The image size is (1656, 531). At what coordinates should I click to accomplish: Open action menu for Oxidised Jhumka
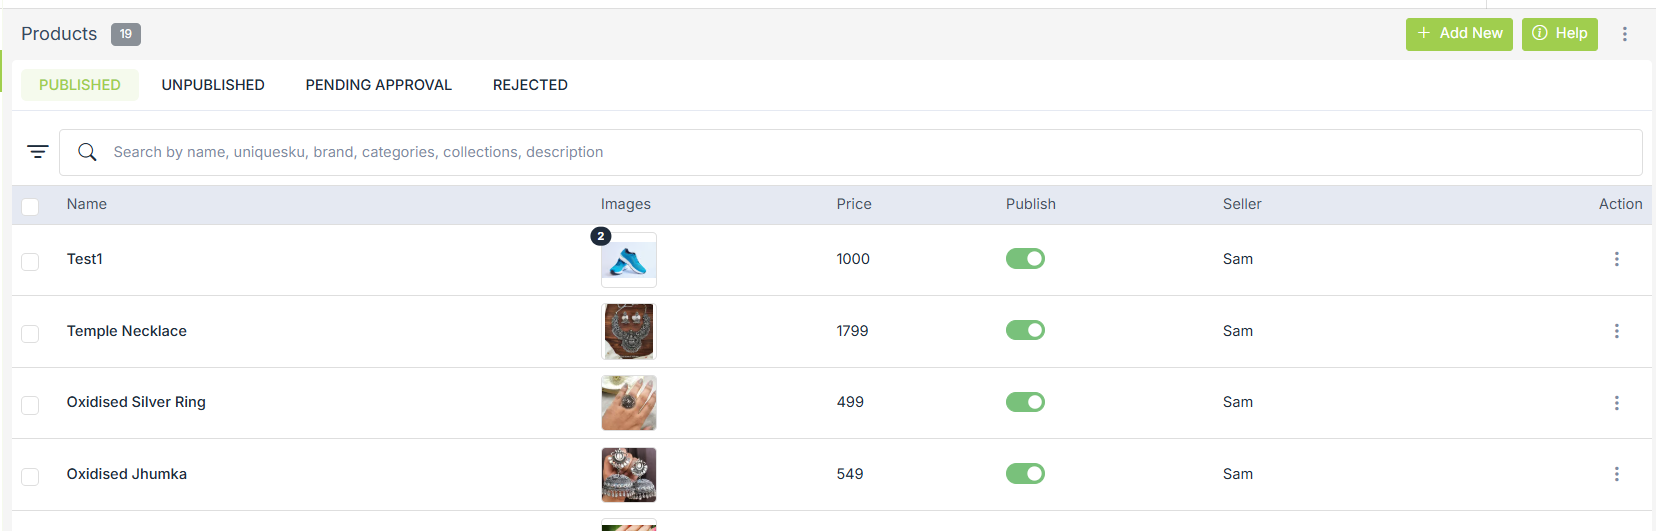[1616, 474]
